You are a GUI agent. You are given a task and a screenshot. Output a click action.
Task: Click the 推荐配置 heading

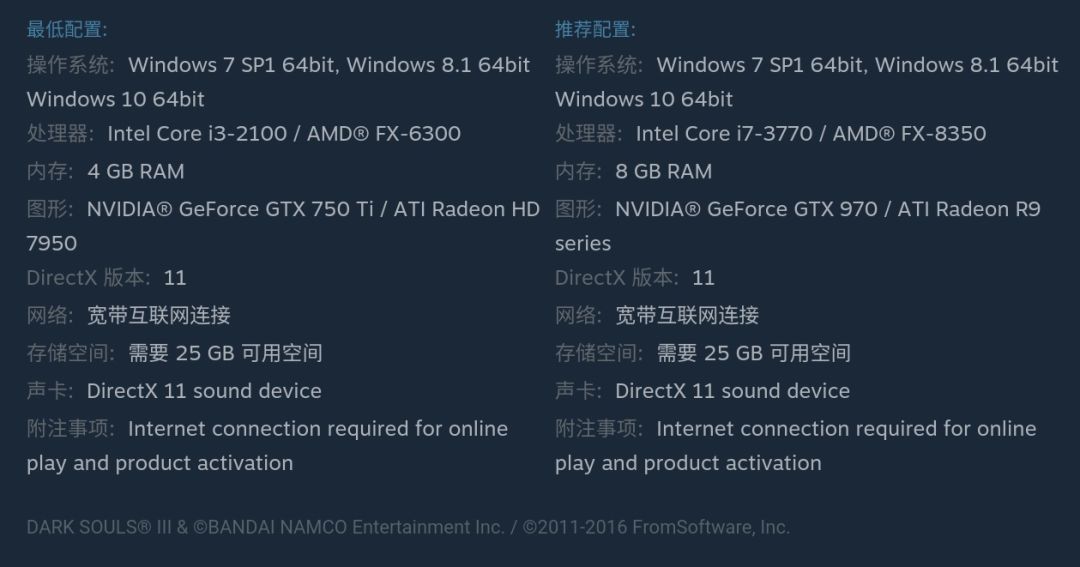(x=595, y=29)
